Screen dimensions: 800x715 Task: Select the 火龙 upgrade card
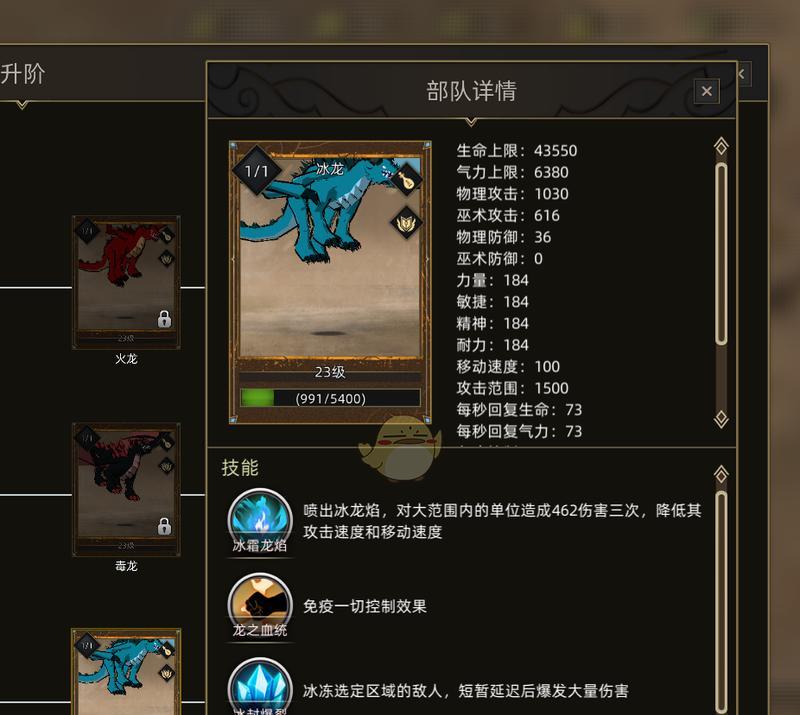[126, 282]
